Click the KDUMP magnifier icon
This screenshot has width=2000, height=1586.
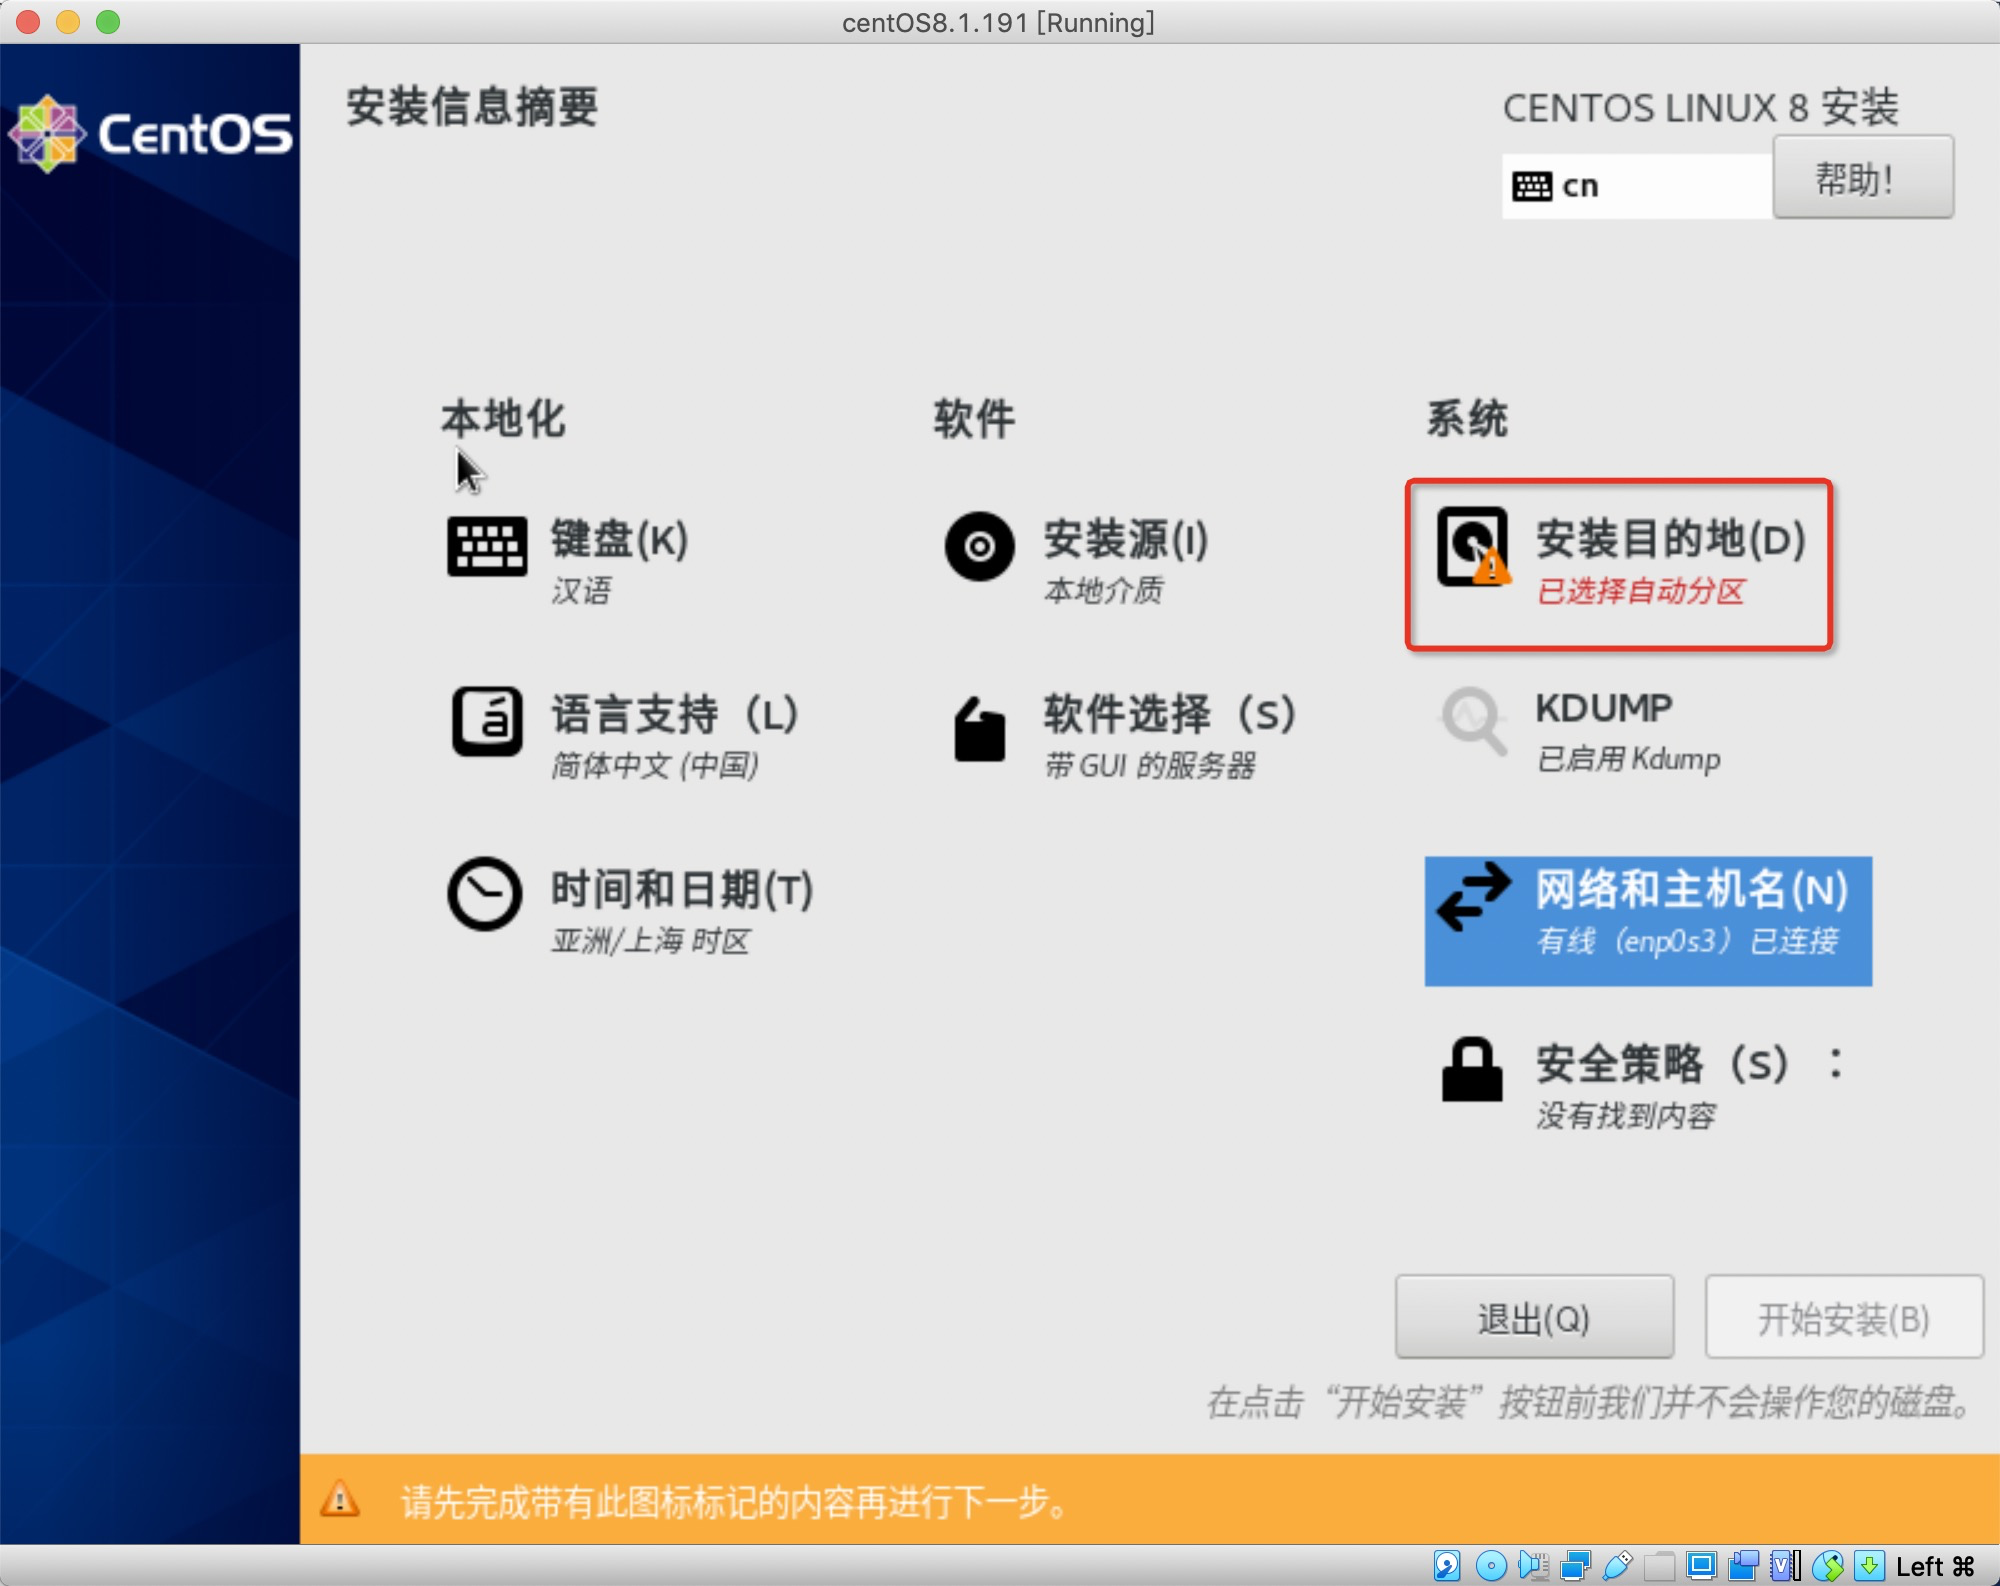(x=1472, y=720)
